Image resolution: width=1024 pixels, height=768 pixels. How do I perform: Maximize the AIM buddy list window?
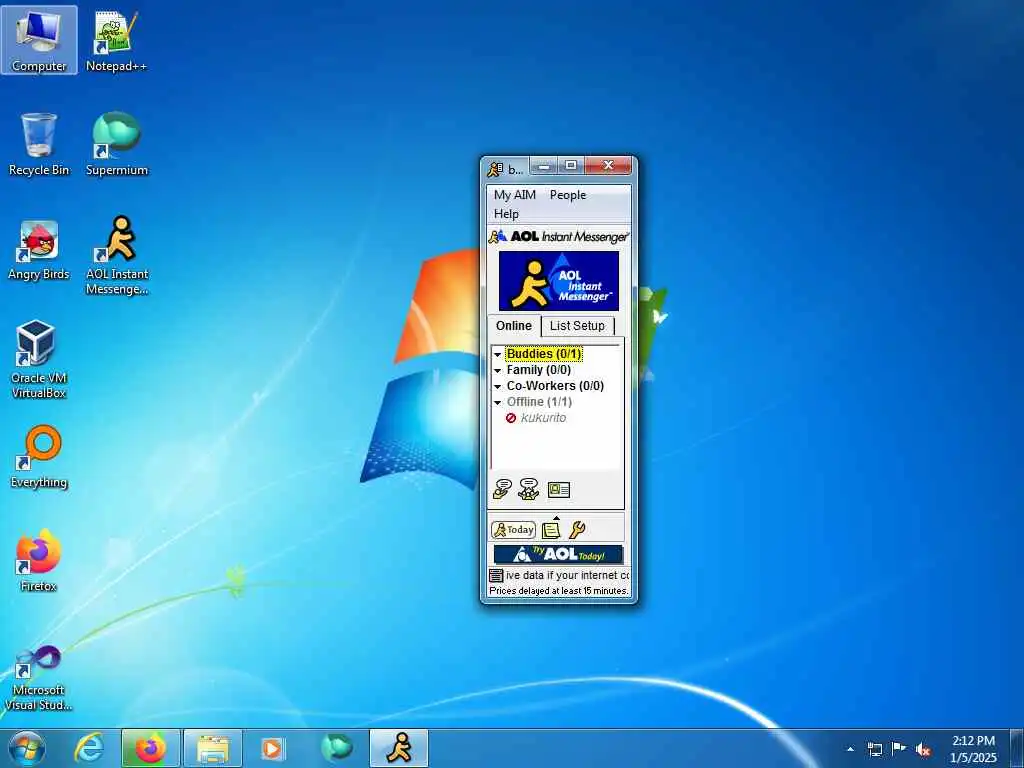pos(571,166)
